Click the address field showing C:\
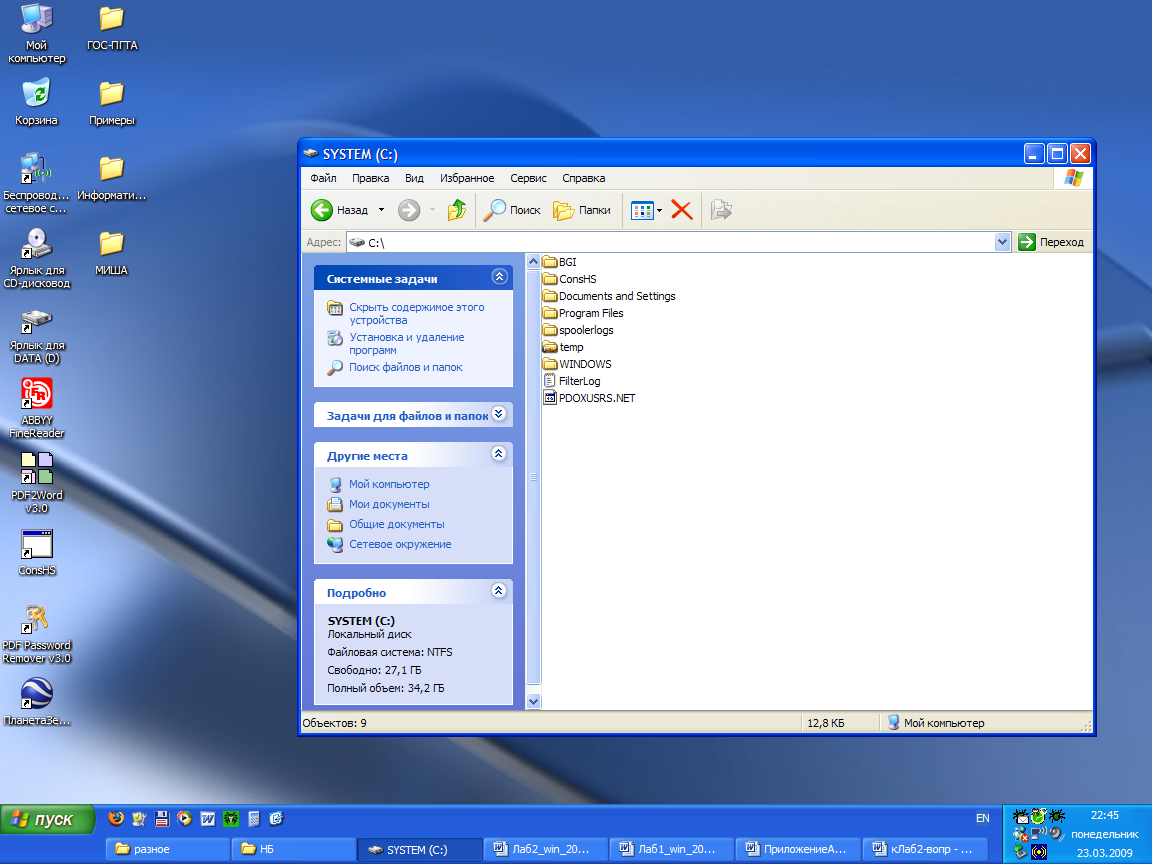The height and width of the screenshot is (864, 1152). click(x=670, y=242)
